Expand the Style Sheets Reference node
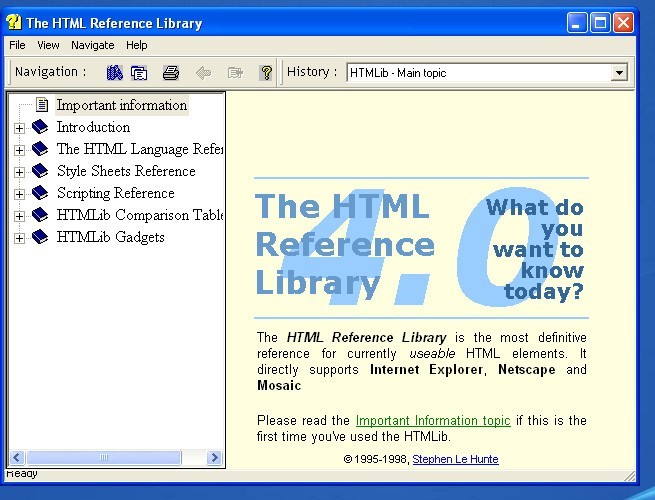 (19, 172)
